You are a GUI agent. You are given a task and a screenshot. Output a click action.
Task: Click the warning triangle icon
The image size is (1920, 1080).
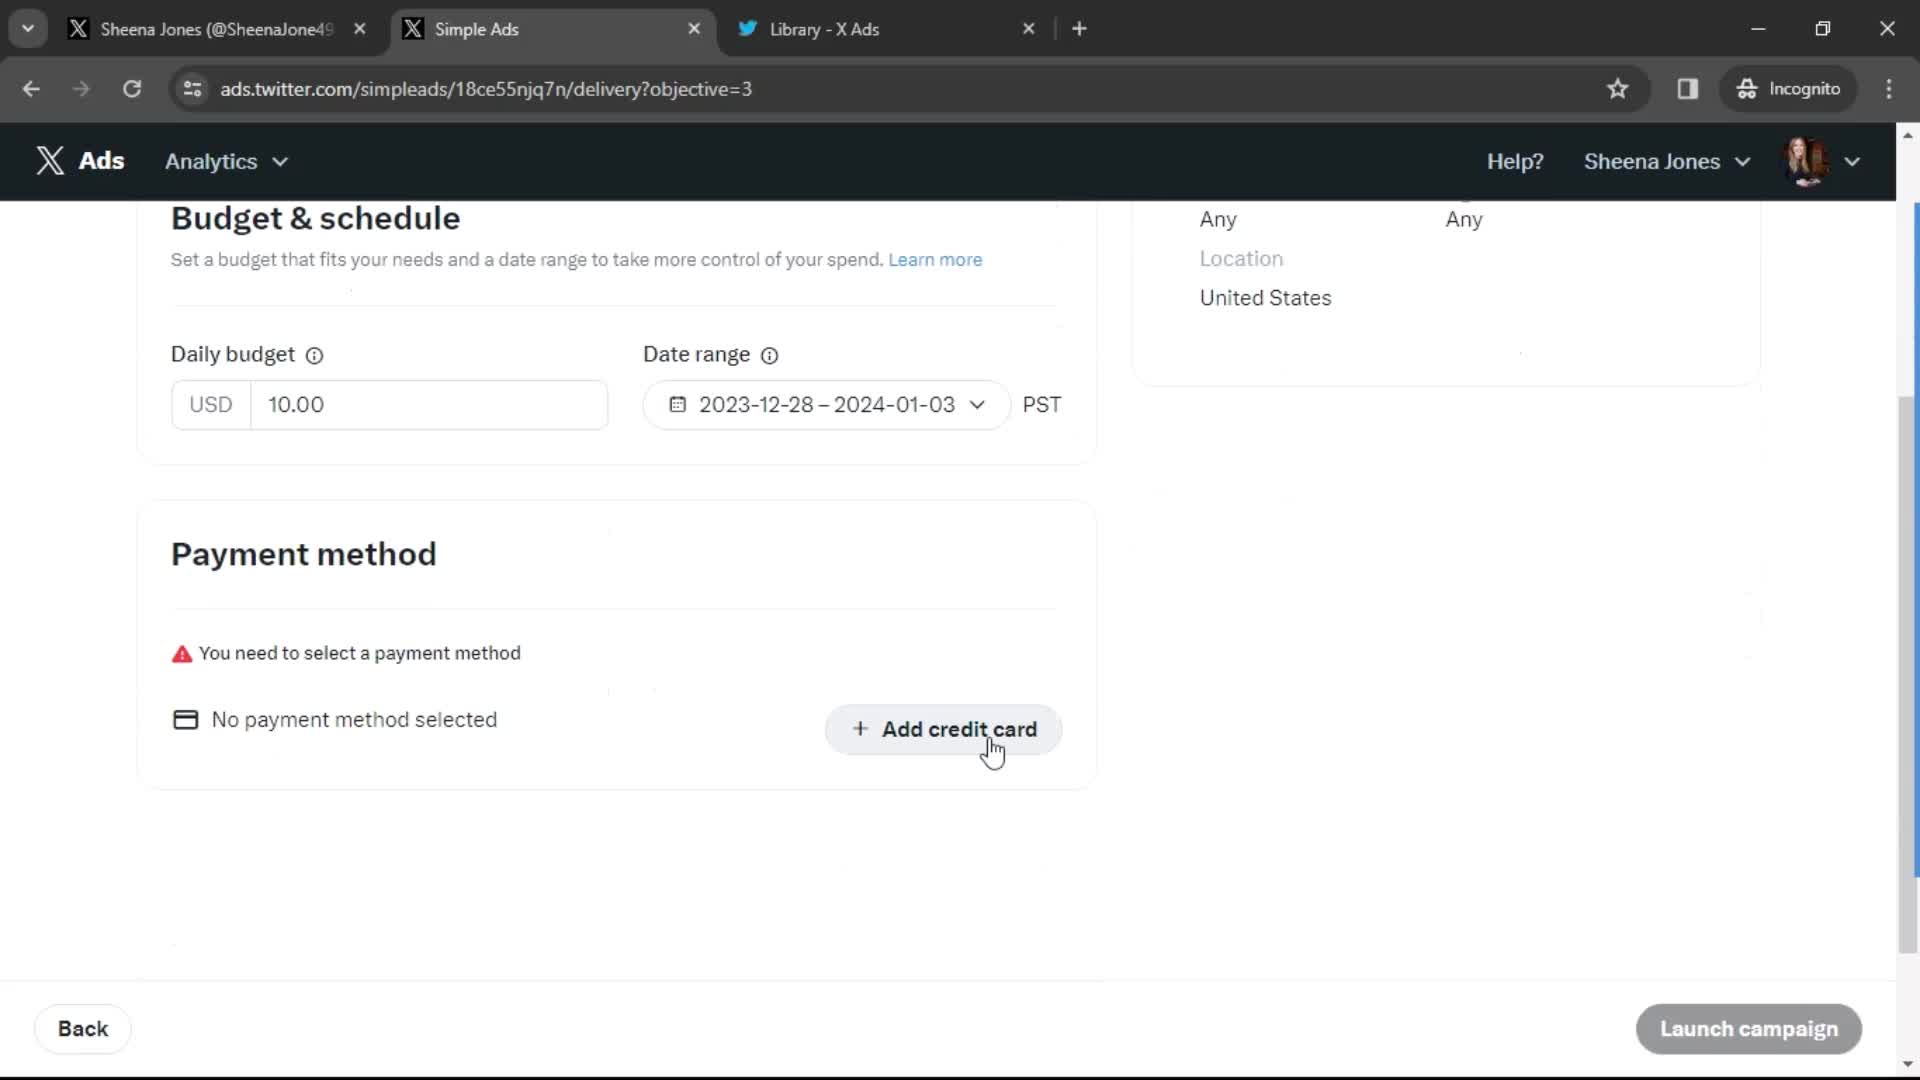pyautogui.click(x=181, y=653)
